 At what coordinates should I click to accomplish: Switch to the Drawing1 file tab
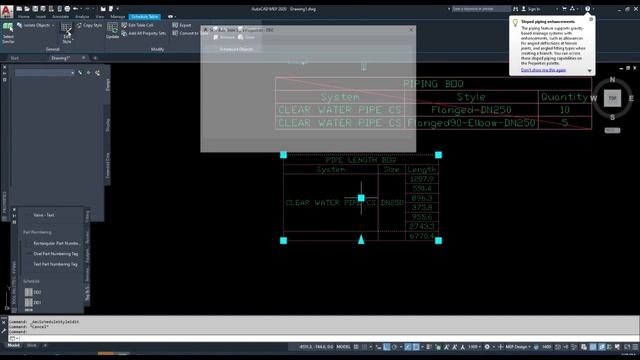tap(60, 58)
